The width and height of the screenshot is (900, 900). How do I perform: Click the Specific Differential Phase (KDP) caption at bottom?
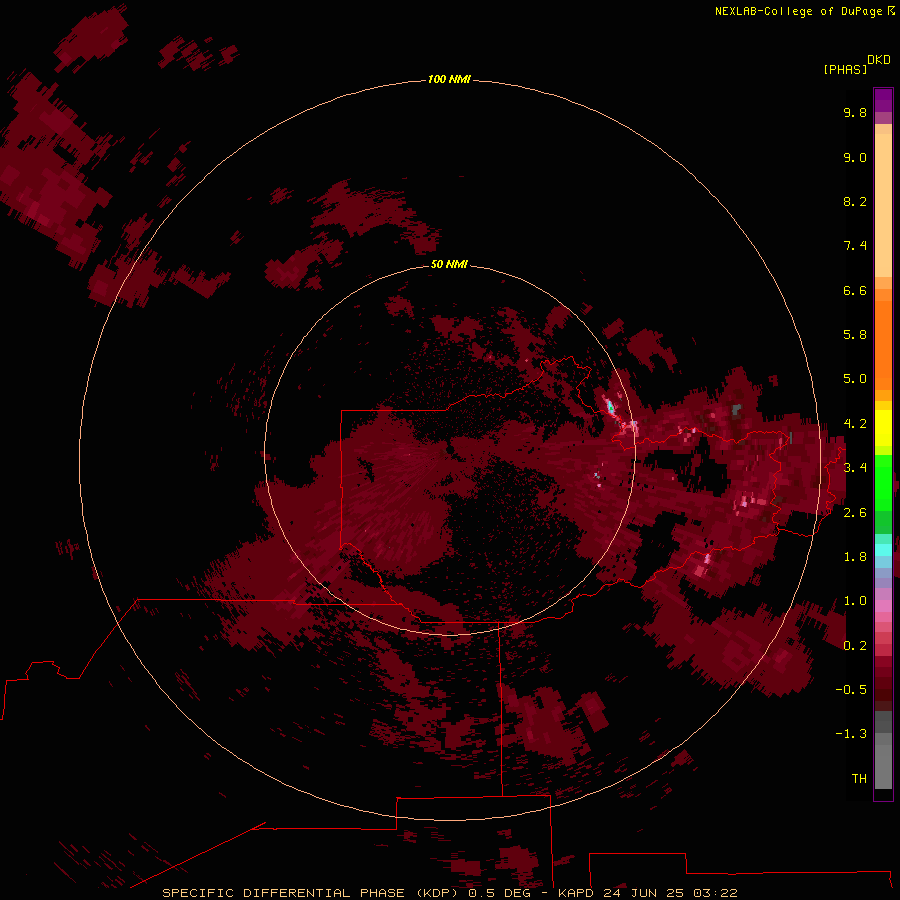(x=449, y=893)
